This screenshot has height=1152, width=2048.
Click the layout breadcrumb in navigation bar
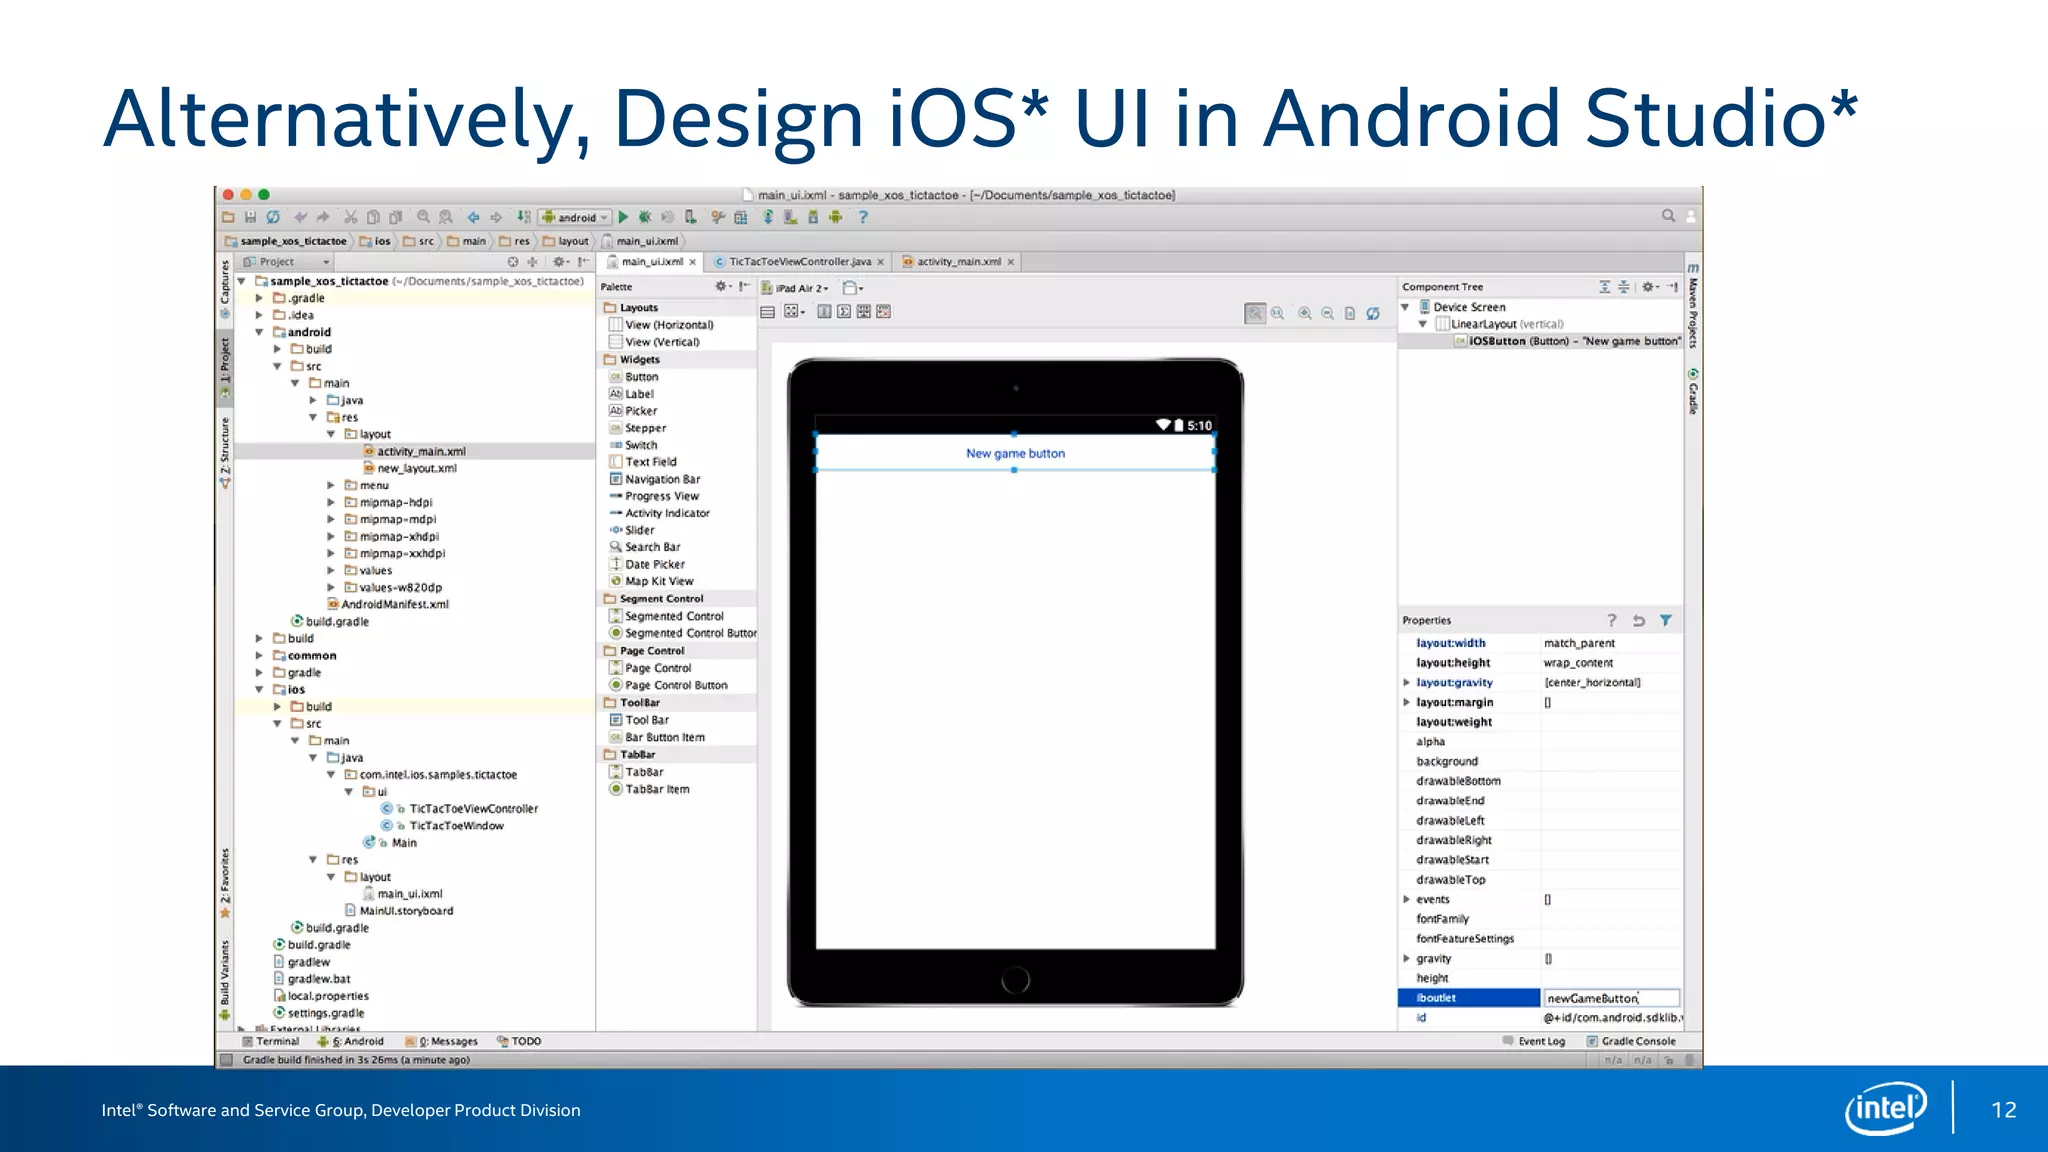[566, 241]
